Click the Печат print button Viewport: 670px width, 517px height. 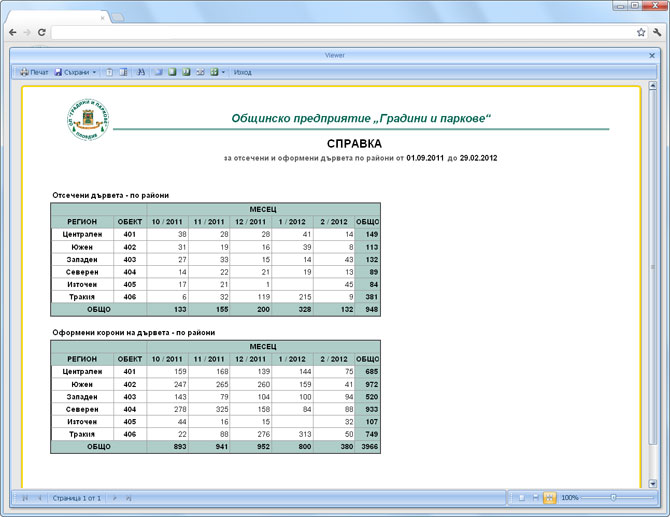click(34, 72)
